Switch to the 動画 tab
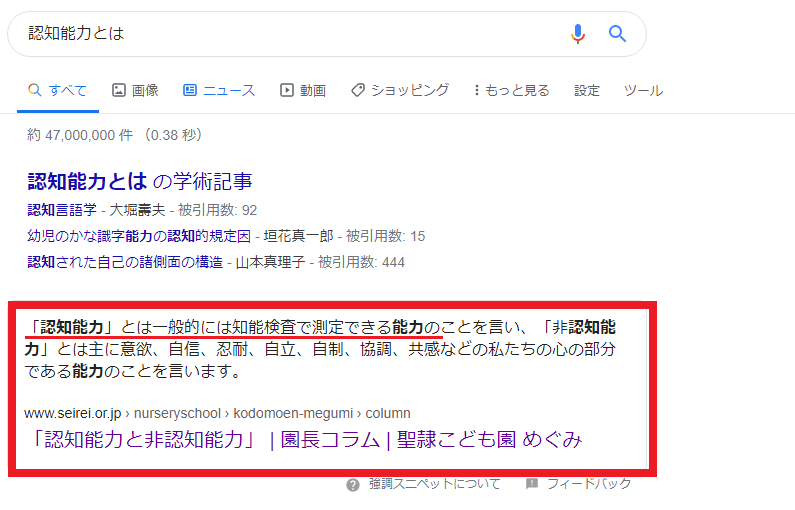 [303, 91]
